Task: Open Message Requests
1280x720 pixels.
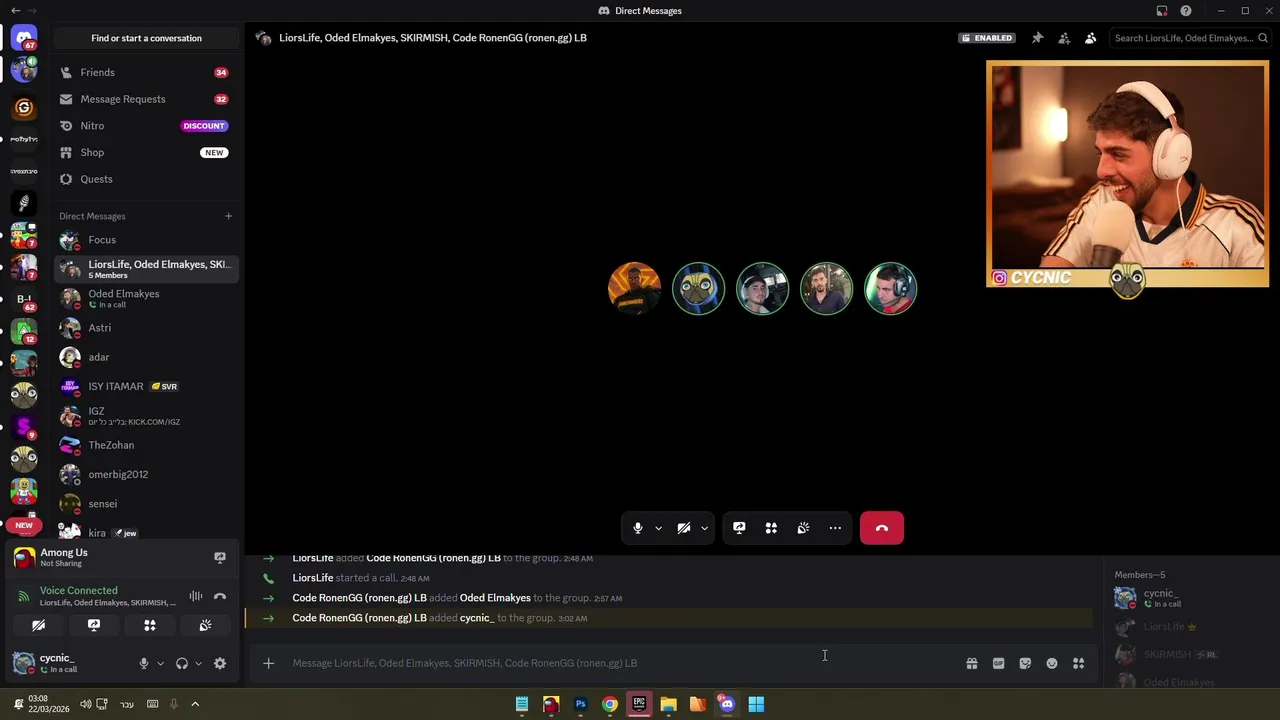Action: [146, 99]
